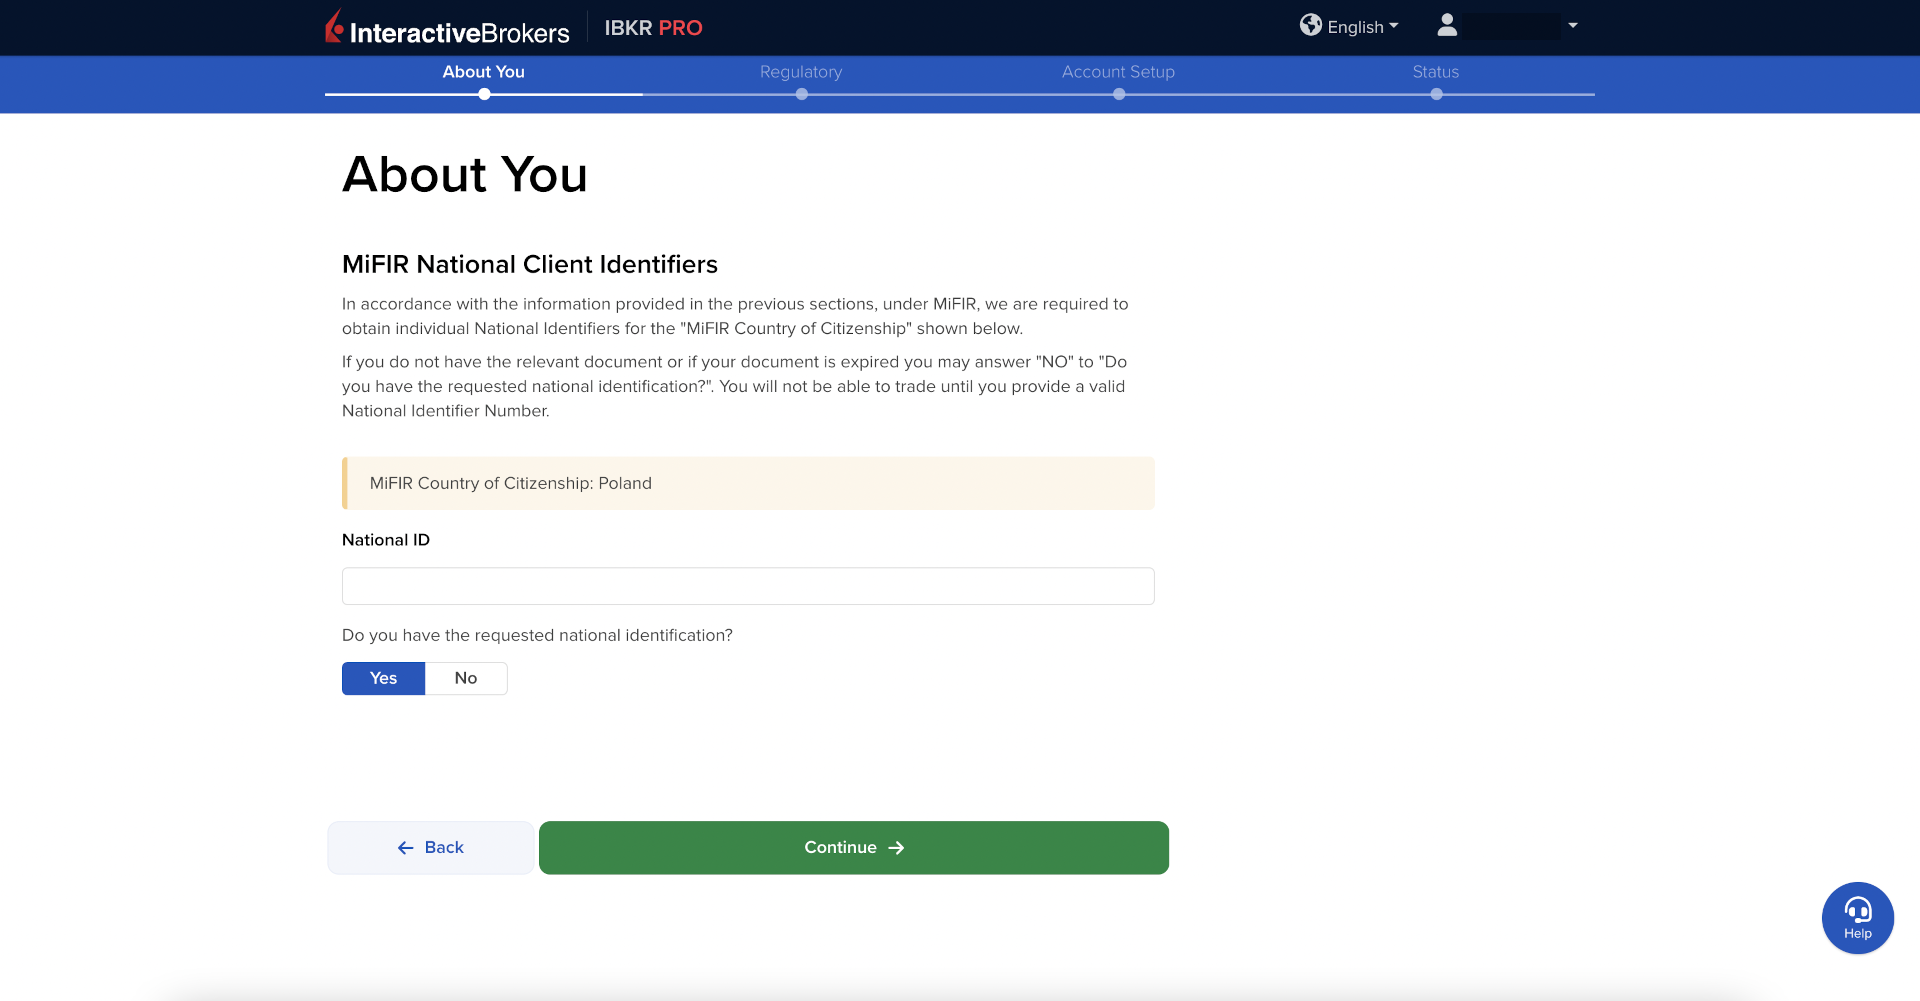Focus the National ID input field
The height and width of the screenshot is (1001, 1920).
[x=748, y=586]
